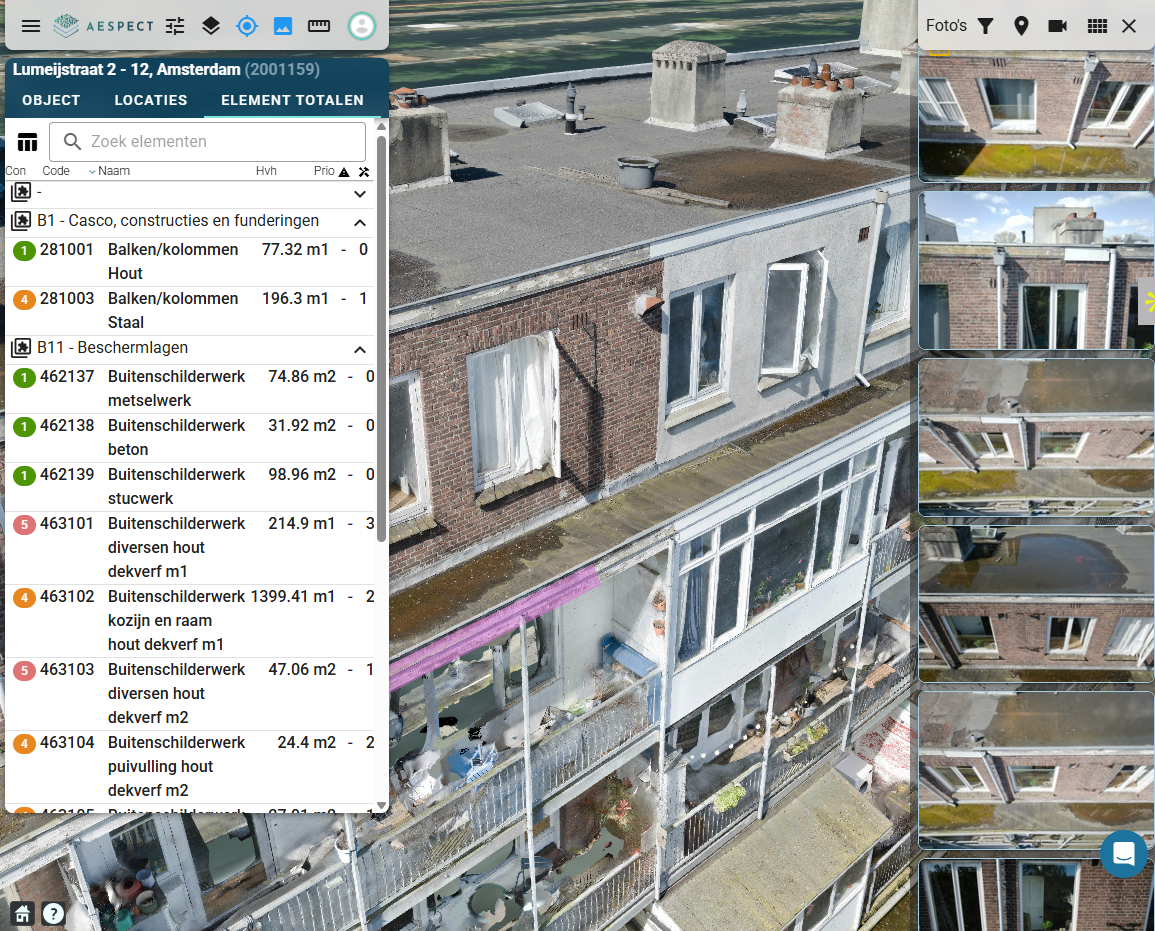Click the Aespect logo
The height and width of the screenshot is (931, 1155).
(103, 26)
